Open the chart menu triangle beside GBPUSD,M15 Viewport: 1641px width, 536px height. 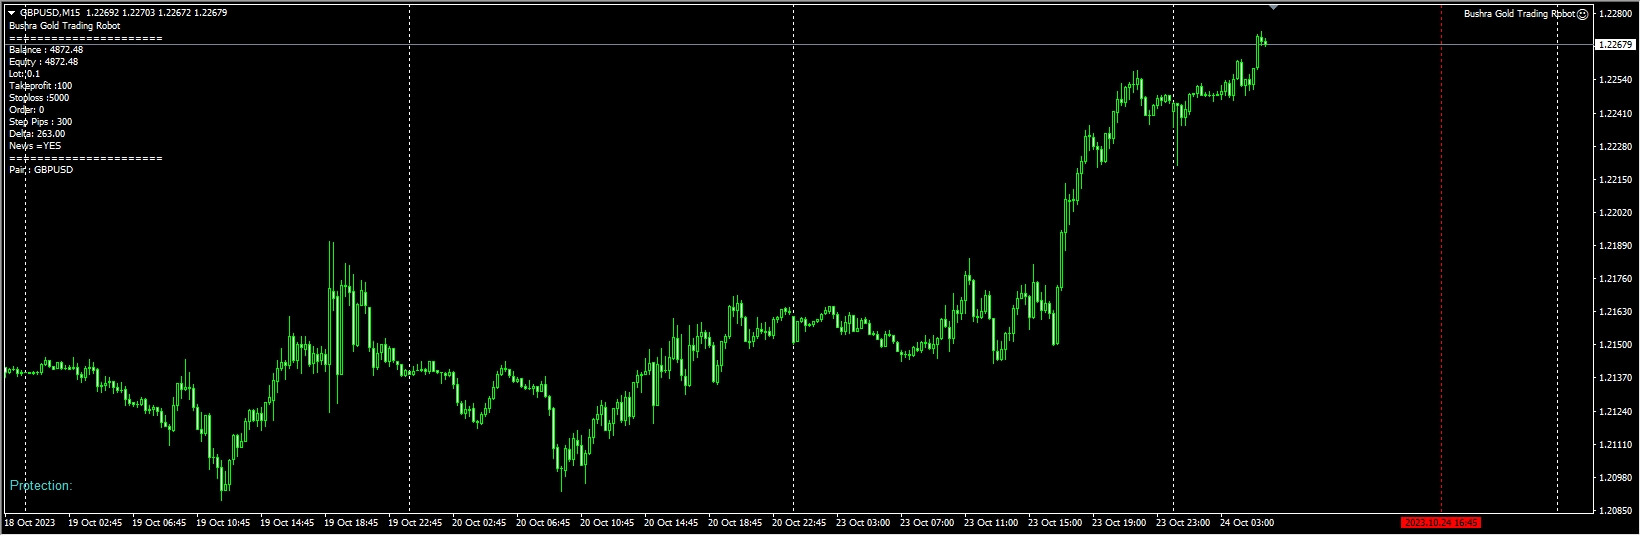pyautogui.click(x=11, y=13)
